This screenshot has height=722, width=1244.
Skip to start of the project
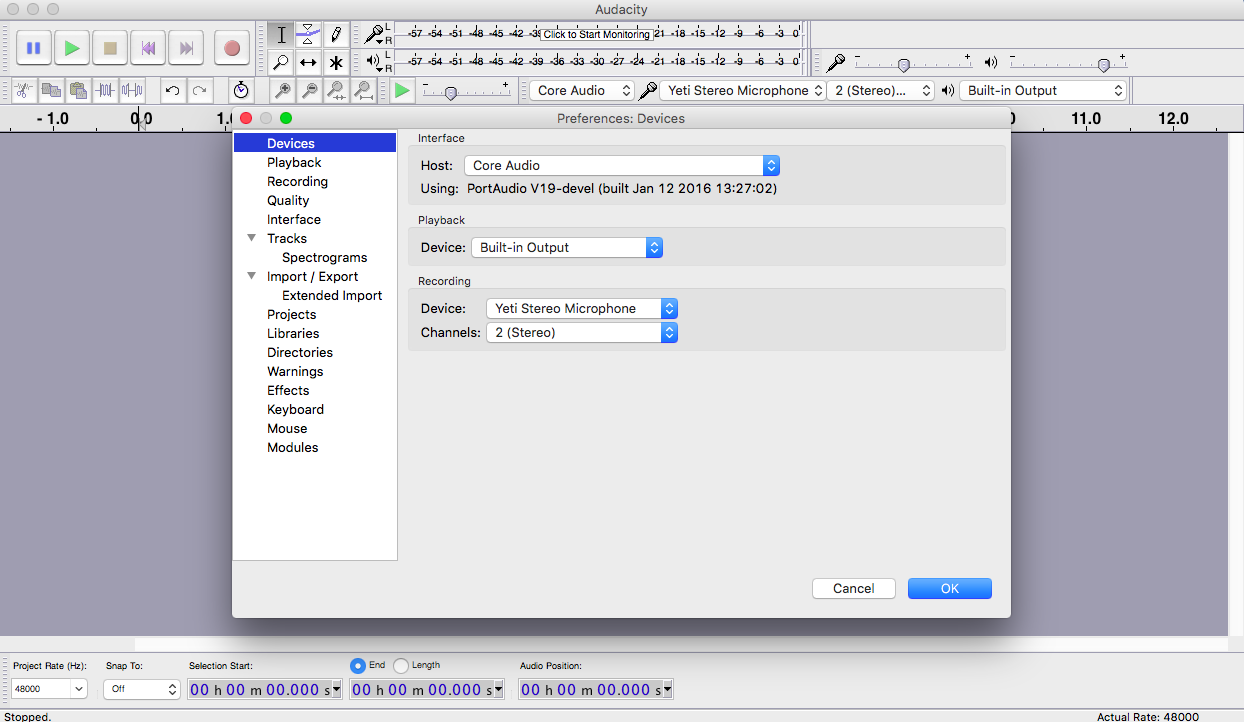click(x=148, y=47)
